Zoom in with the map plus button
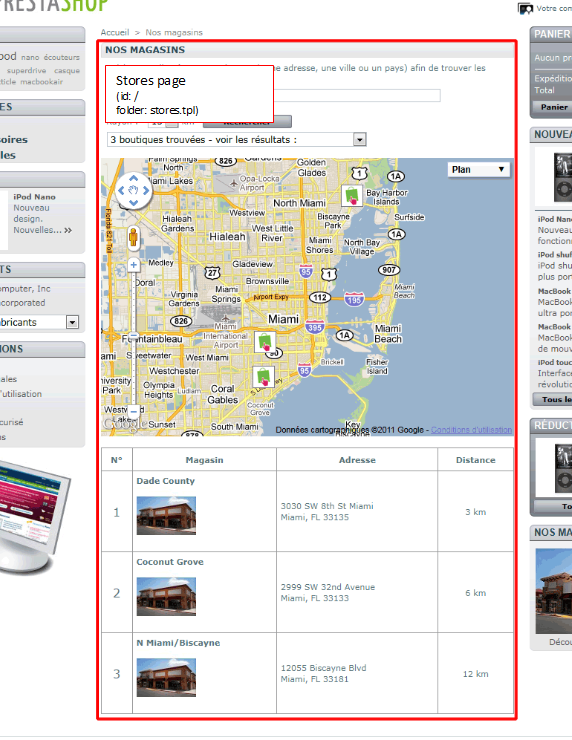 pos(134,265)
